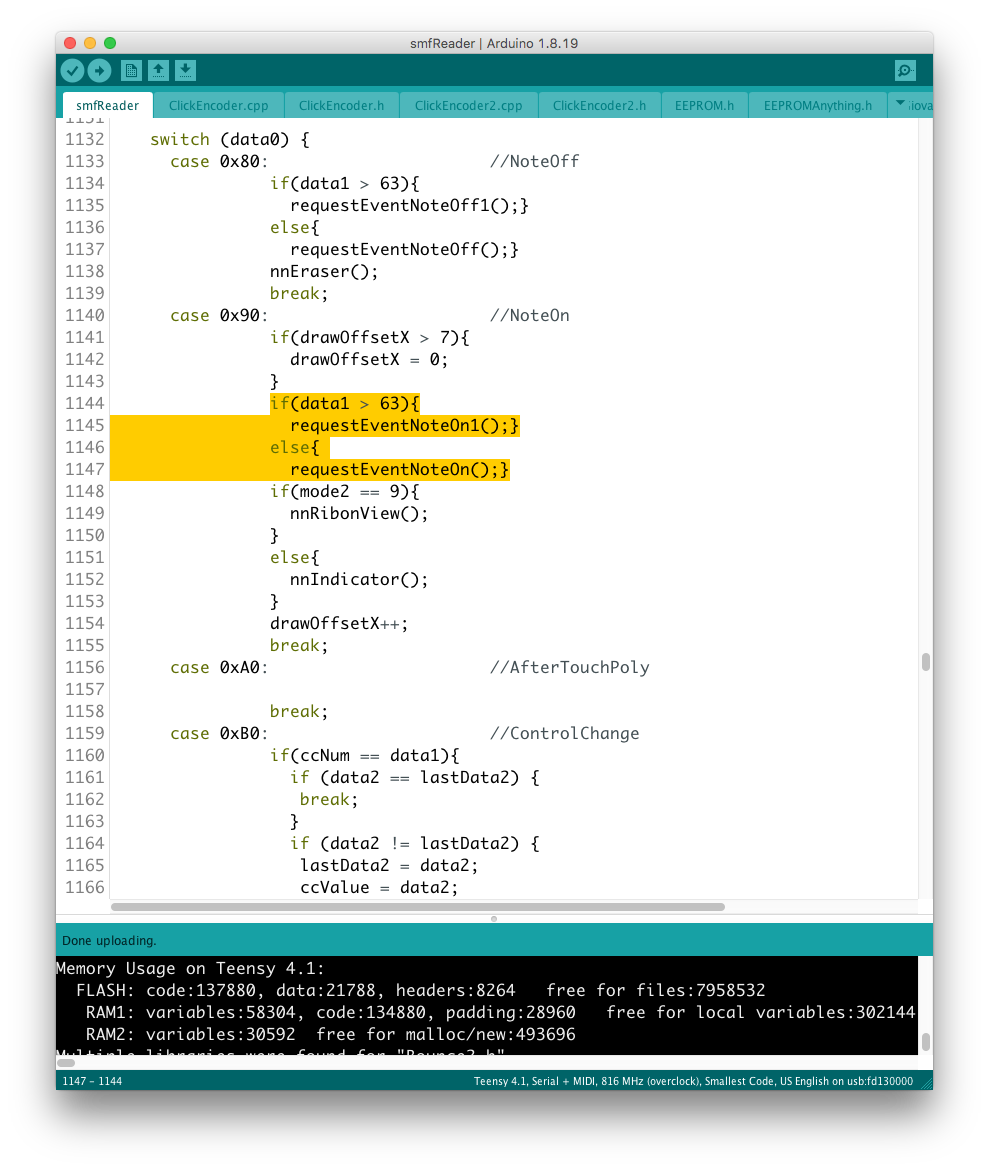Click the Verify checkmark button
989x1170 pixels.
pyautogui.click(x=72, y=70)
